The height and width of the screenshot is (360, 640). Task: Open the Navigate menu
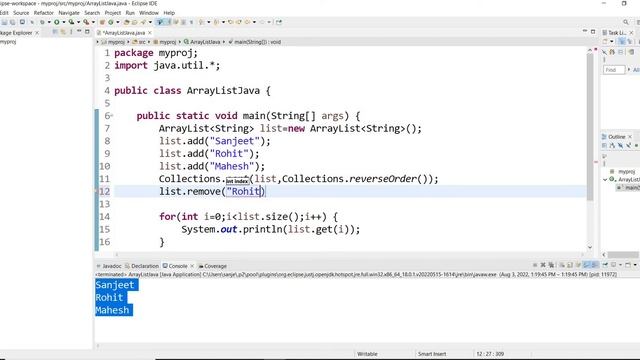69,13
